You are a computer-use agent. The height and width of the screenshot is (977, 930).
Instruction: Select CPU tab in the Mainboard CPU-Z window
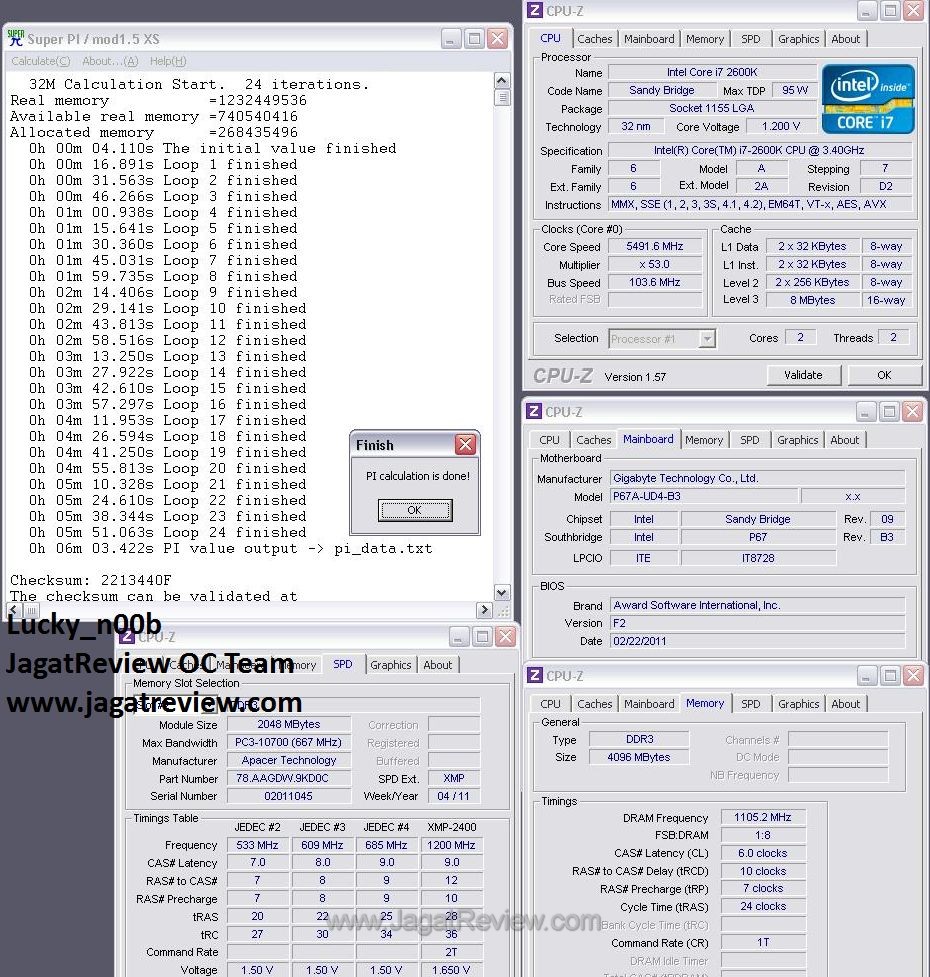tap(549, 440)
